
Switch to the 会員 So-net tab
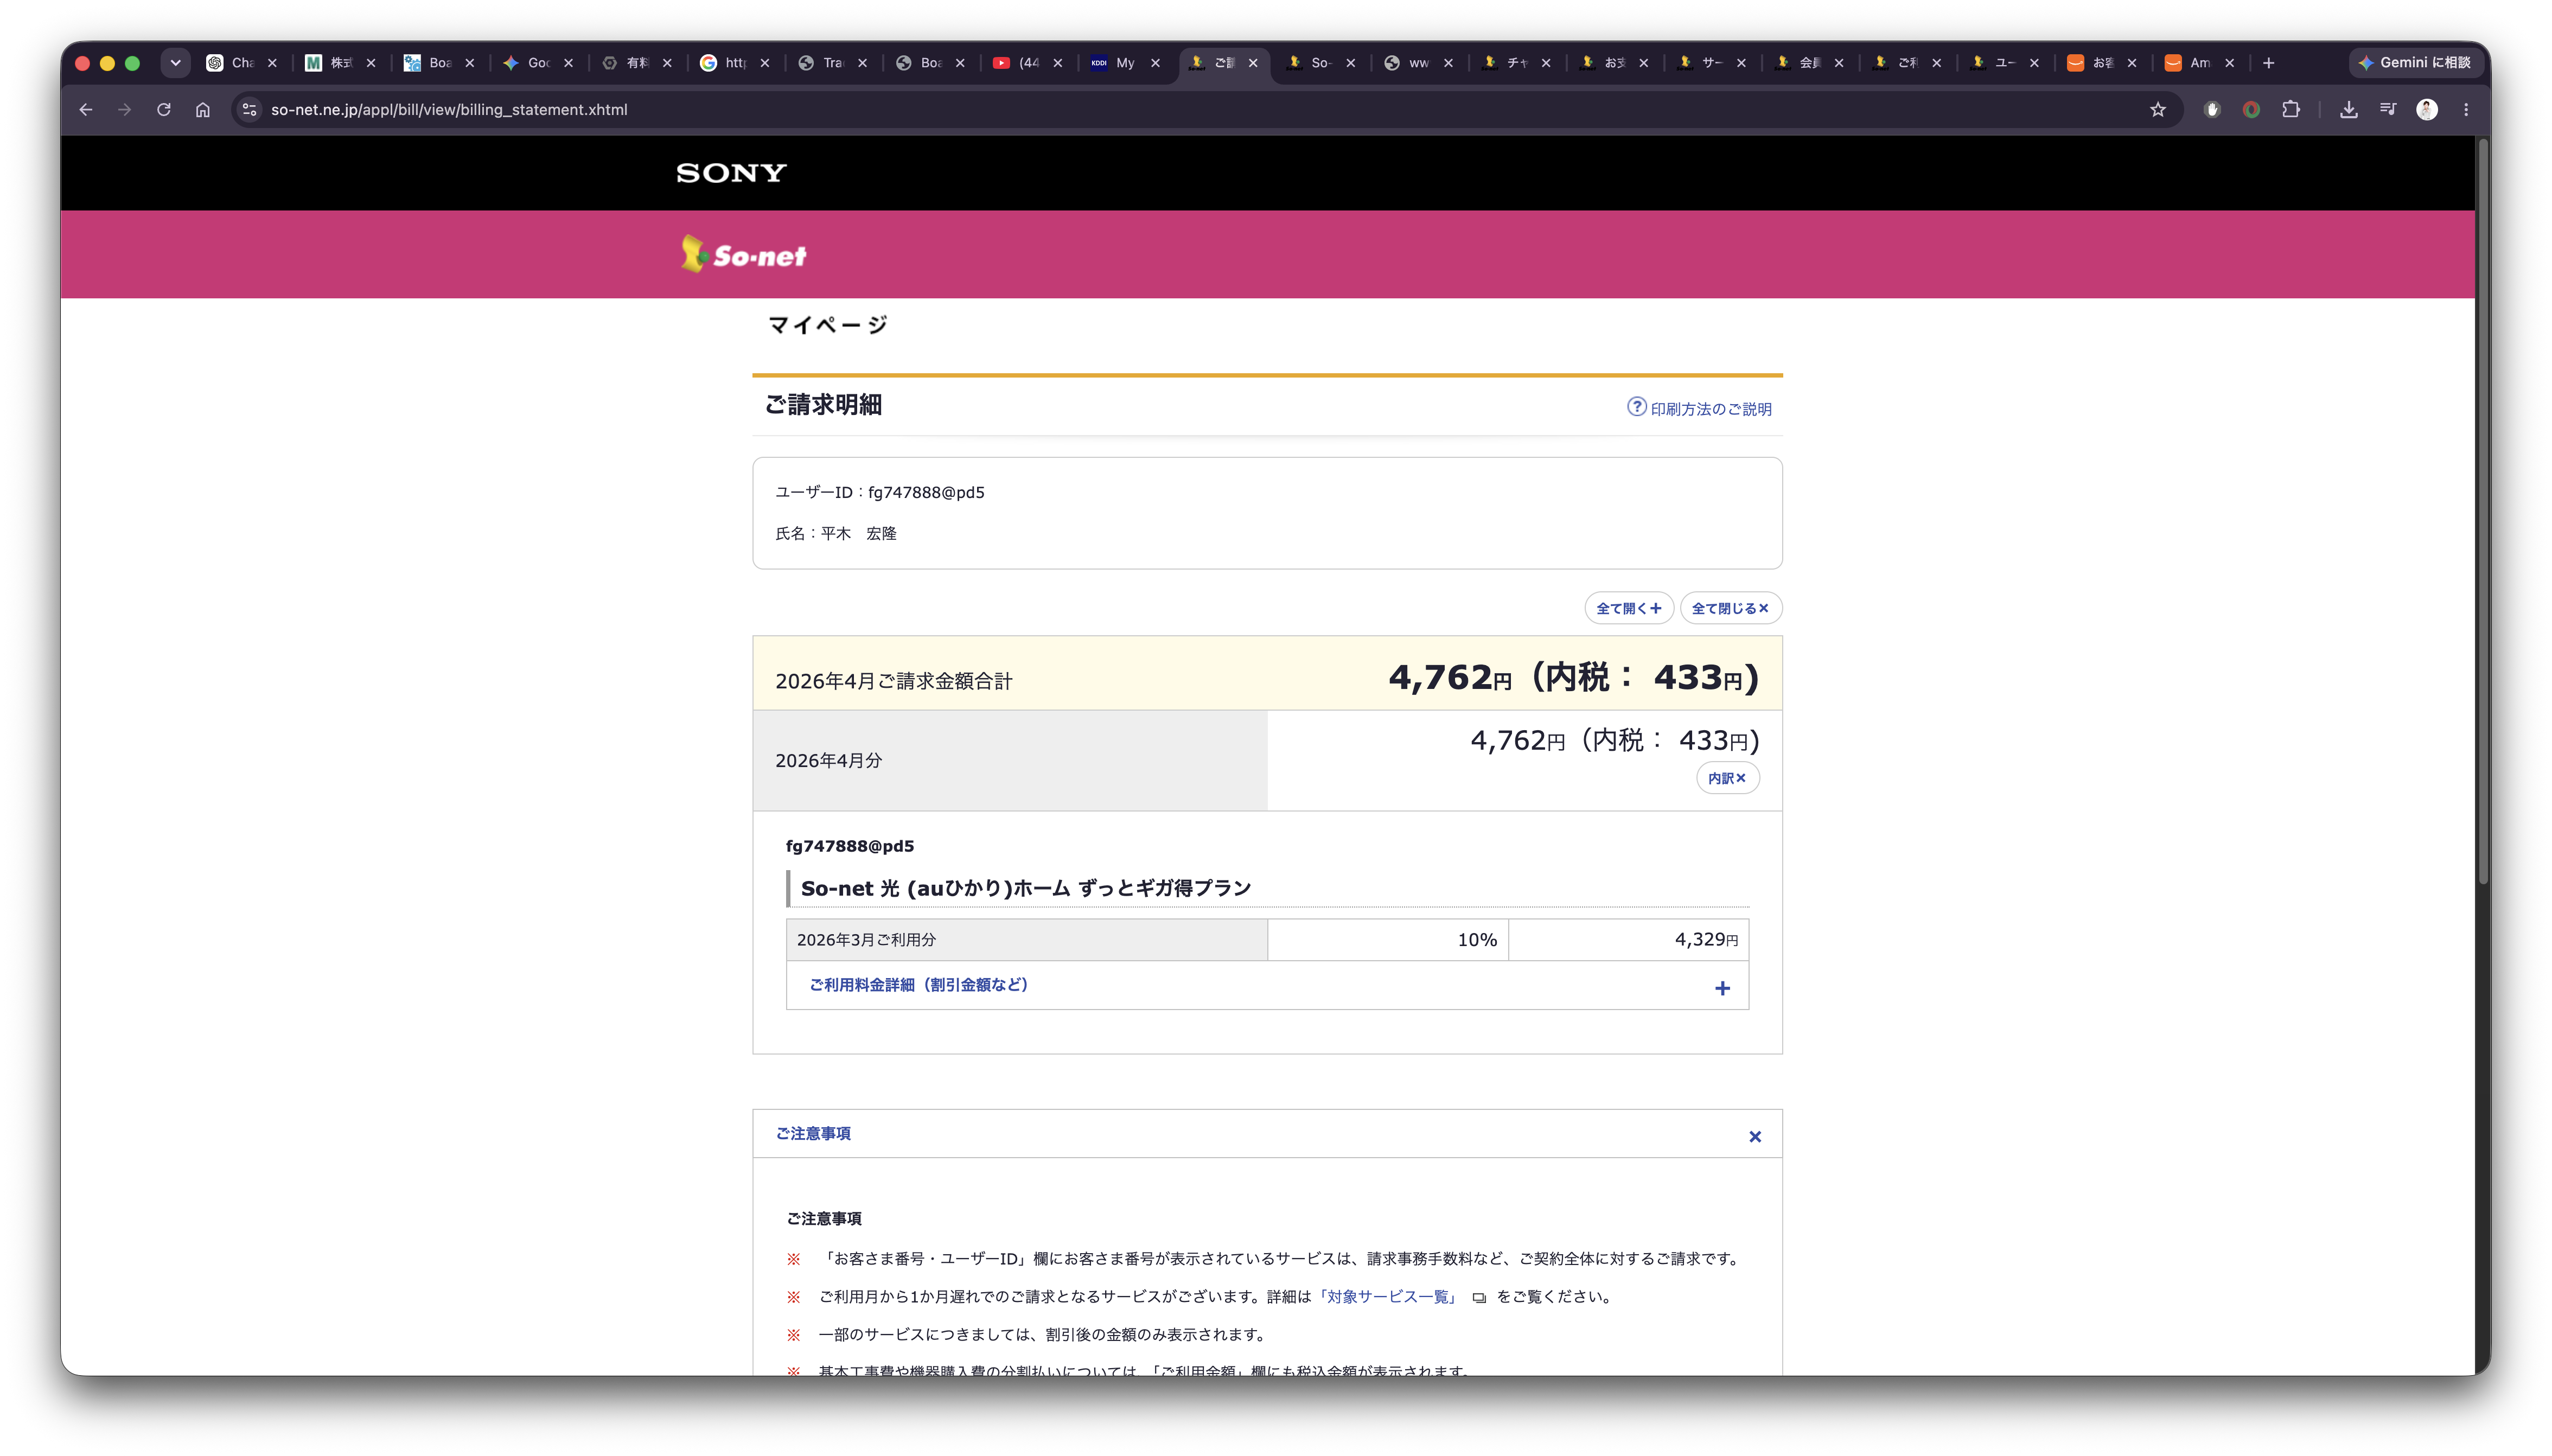(x=1799, y=63)
